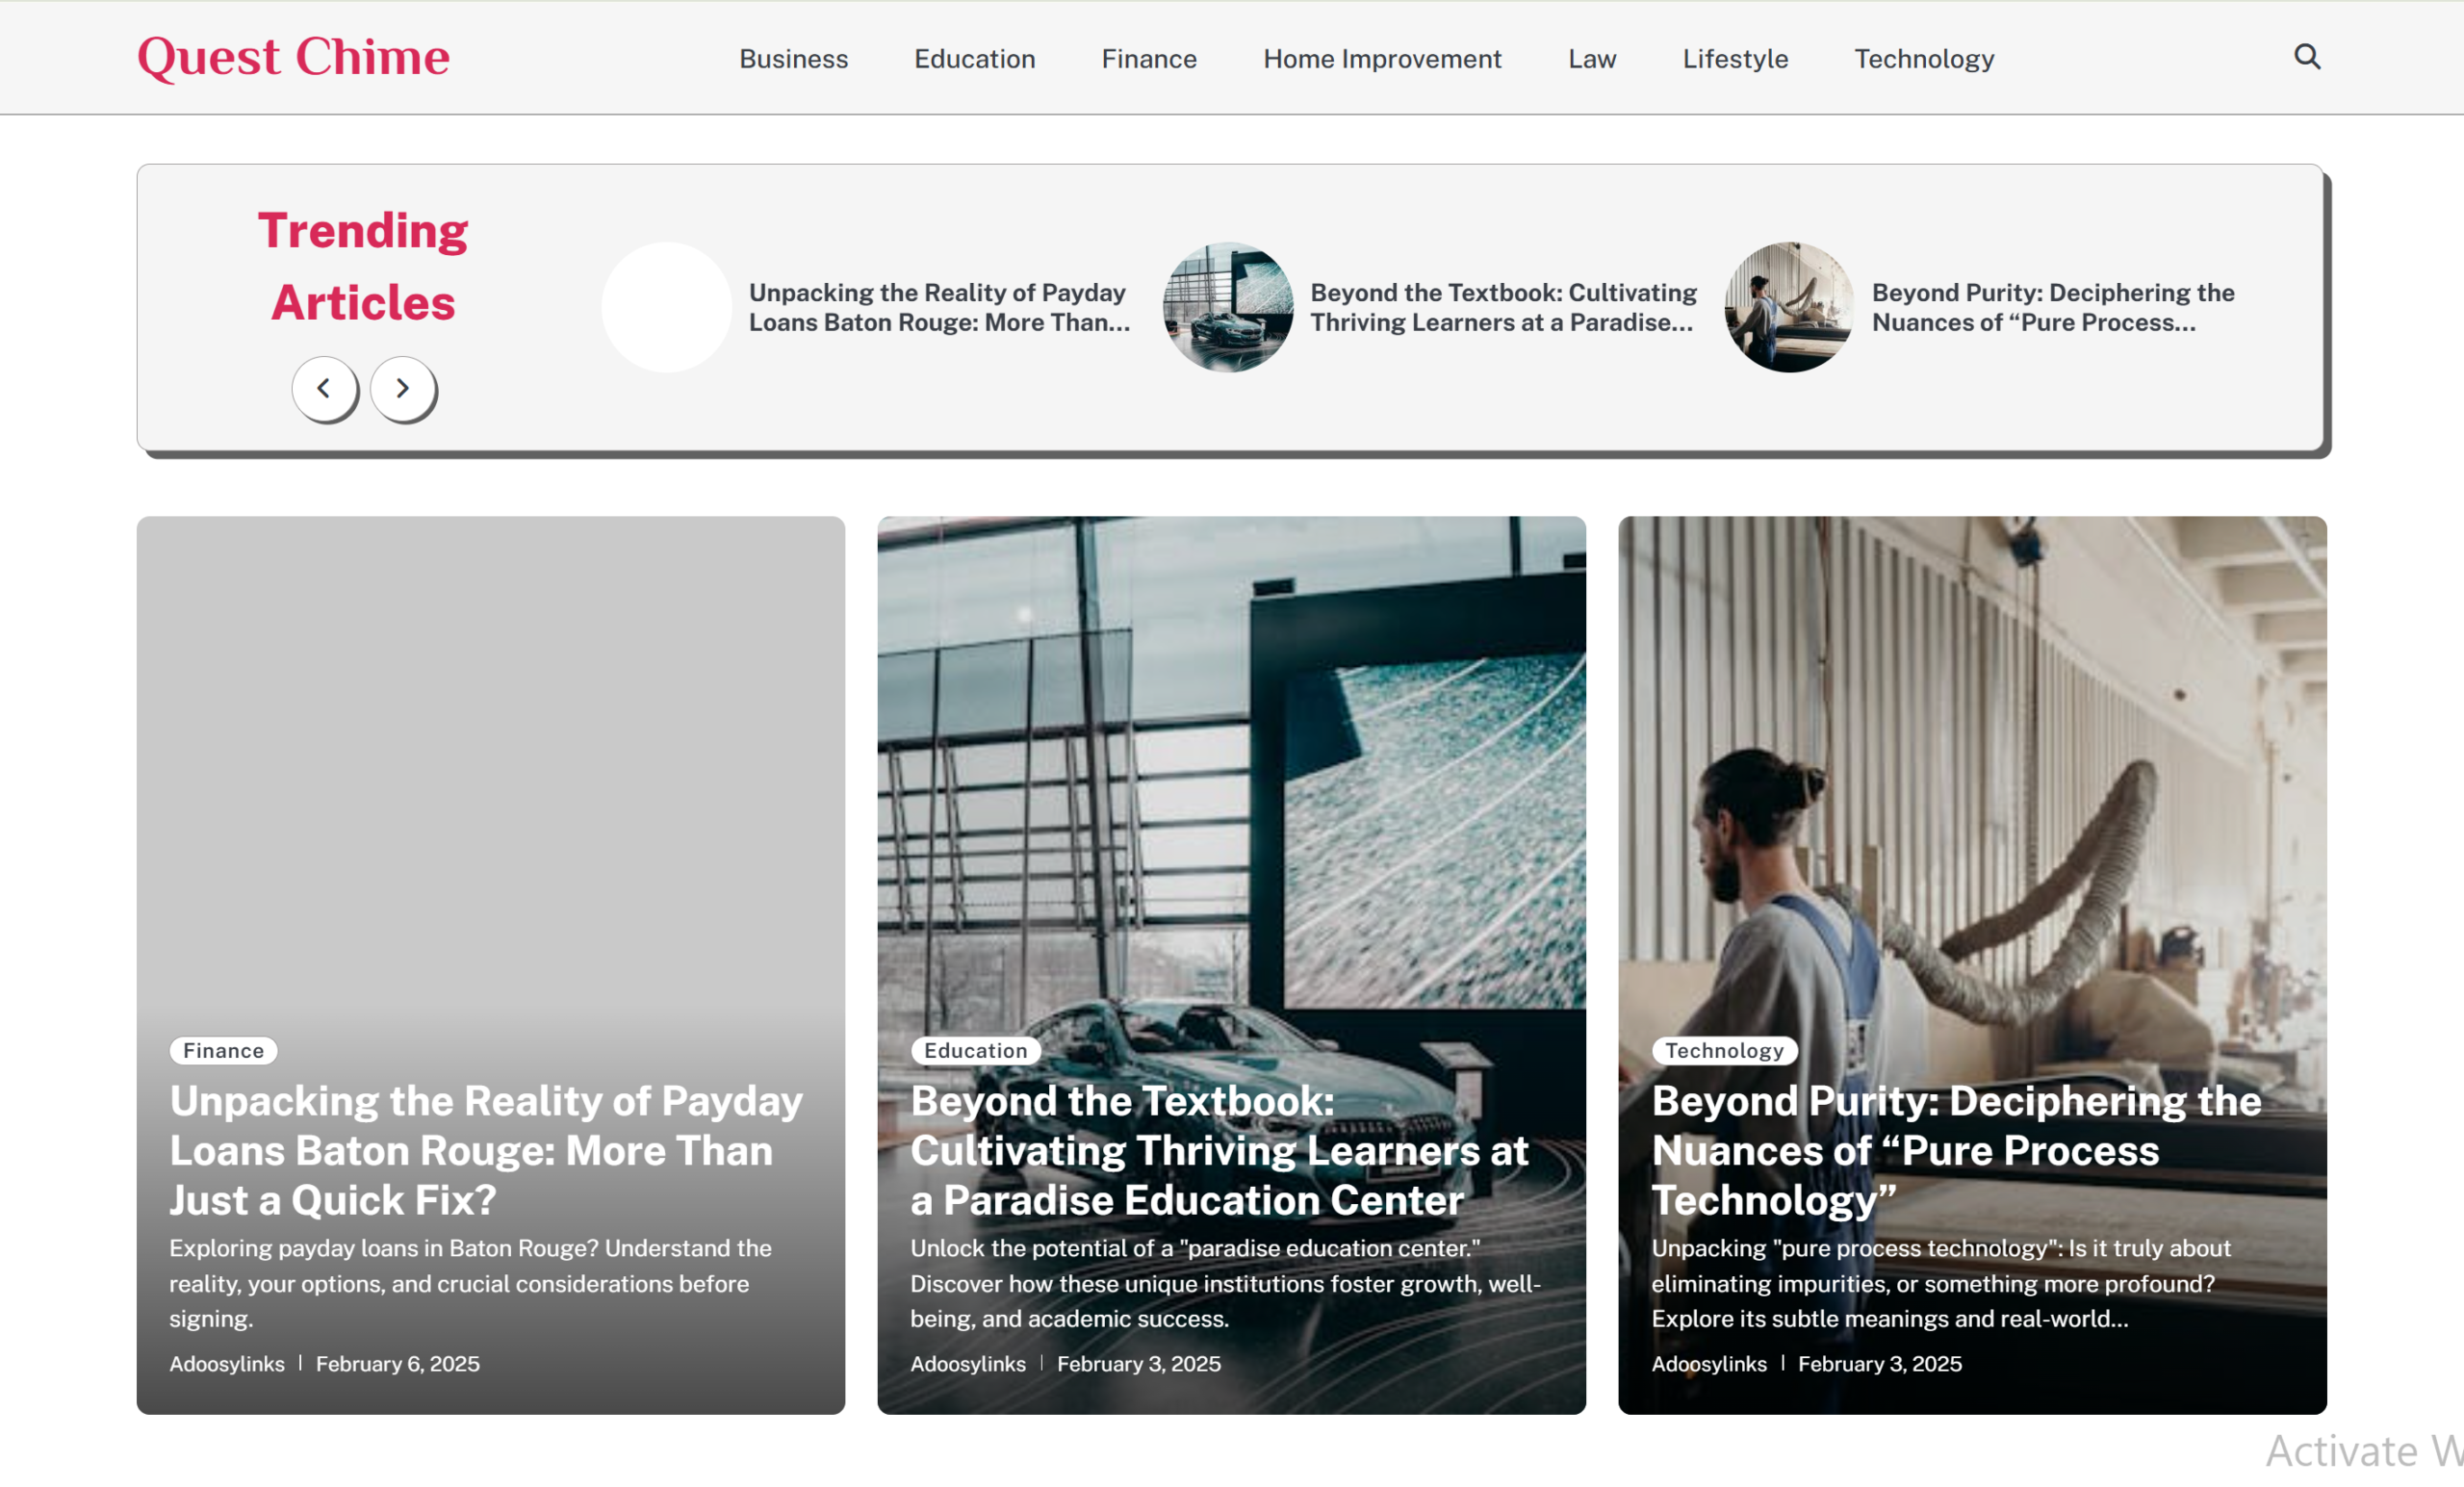
Task: Click the previous trending articles arrow
Action: click(324, 388)
